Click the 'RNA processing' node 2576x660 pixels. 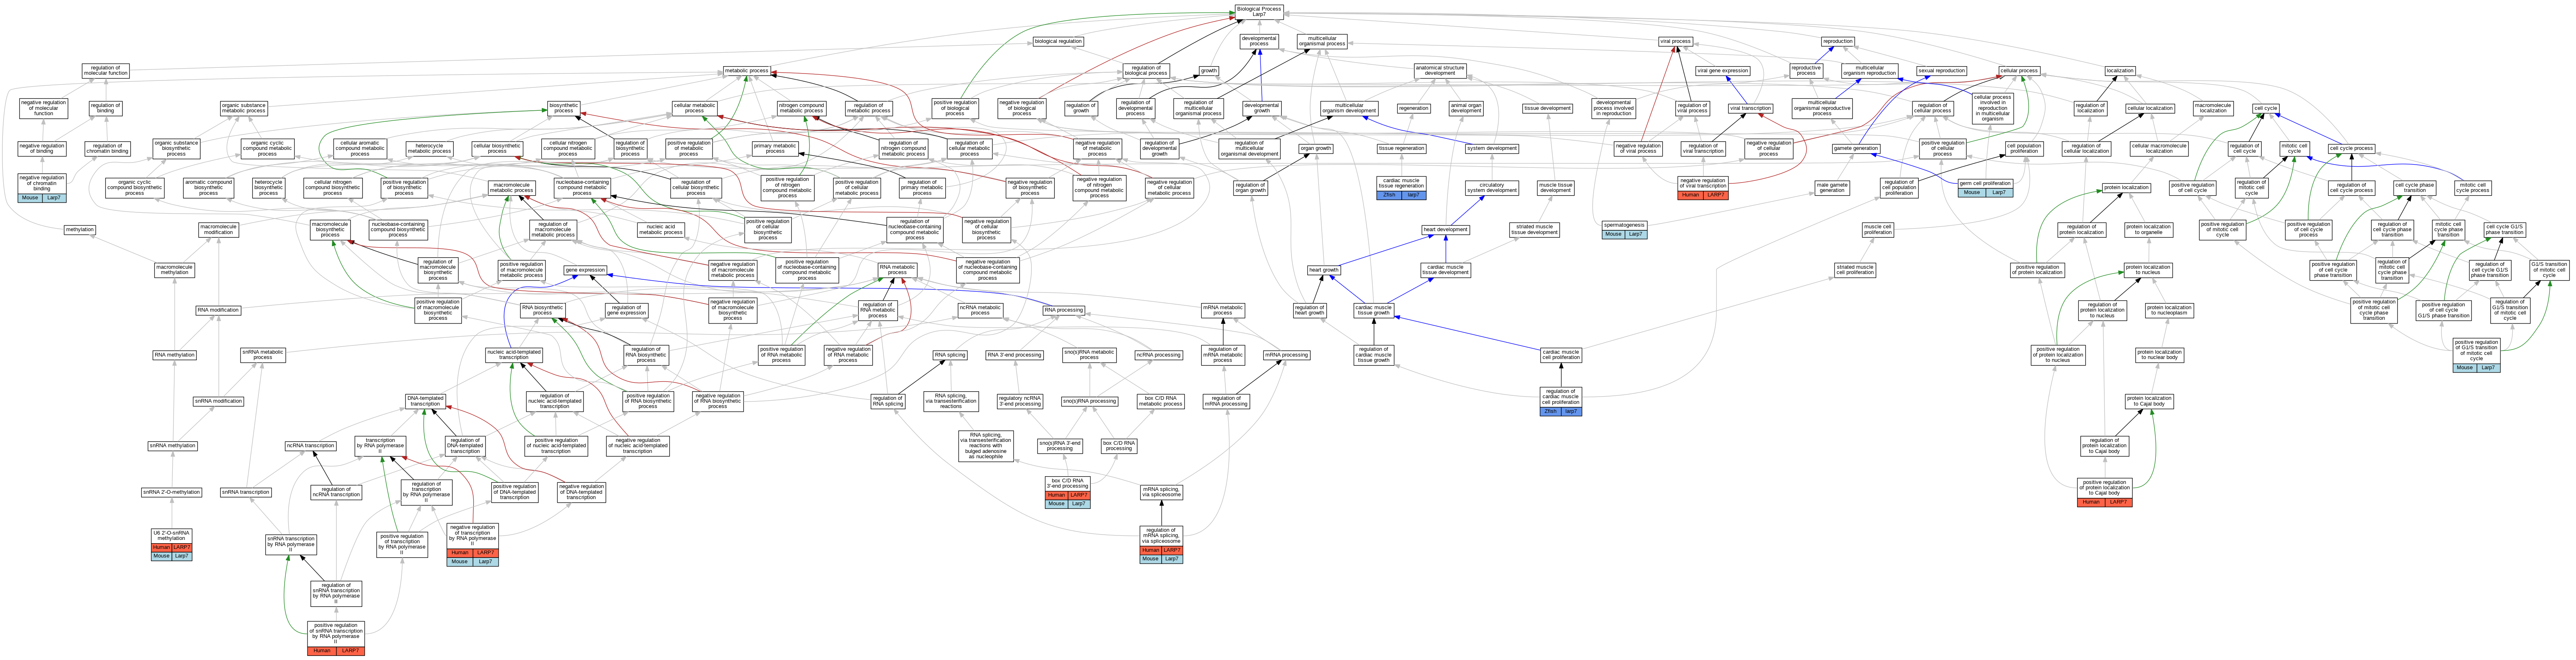point(1063,310)
